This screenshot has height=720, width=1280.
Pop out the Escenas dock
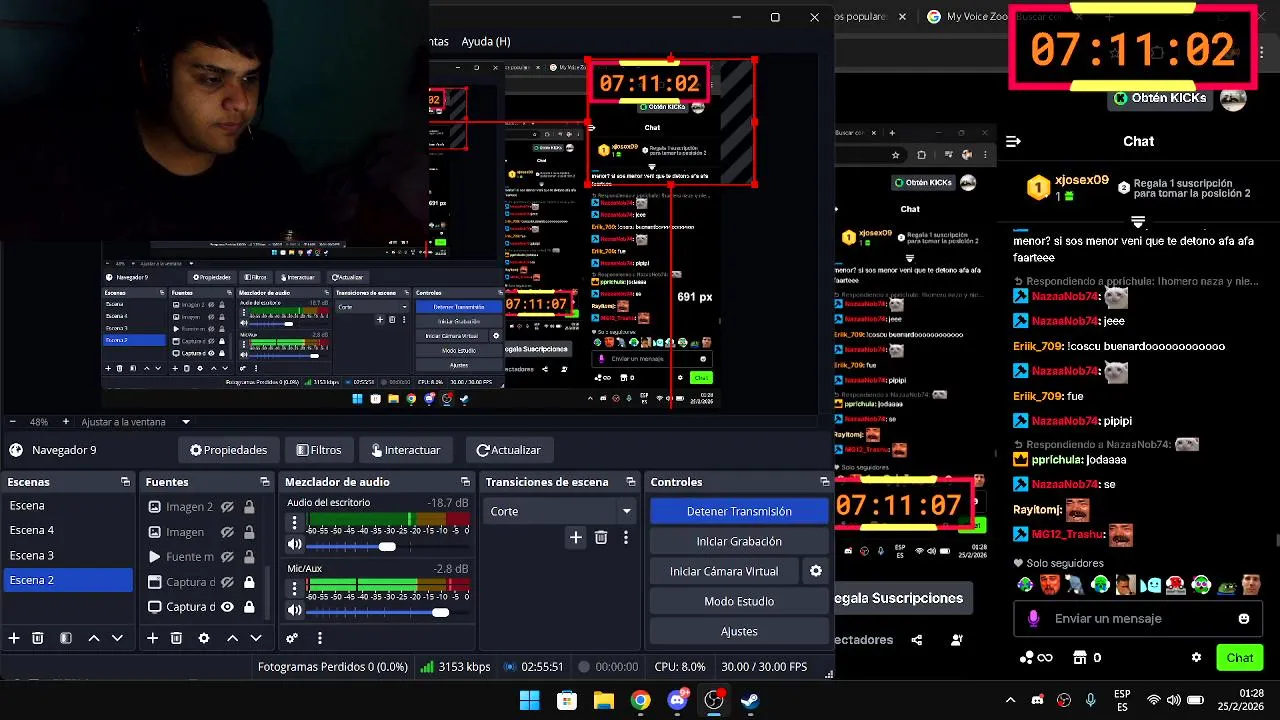pos(125,482)
